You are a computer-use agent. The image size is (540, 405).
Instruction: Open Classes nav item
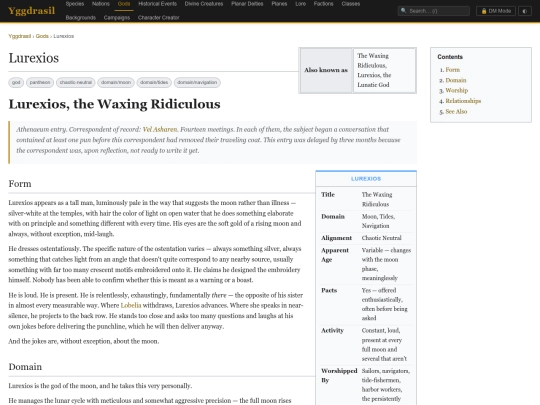click(x=351, y=4)
